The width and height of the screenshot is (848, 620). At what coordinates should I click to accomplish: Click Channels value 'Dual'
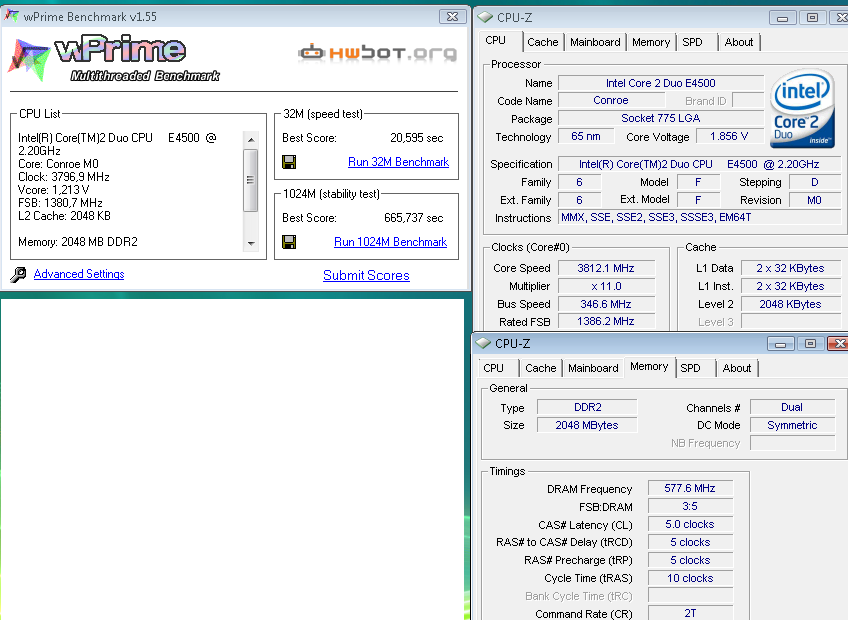click(792, 407)
